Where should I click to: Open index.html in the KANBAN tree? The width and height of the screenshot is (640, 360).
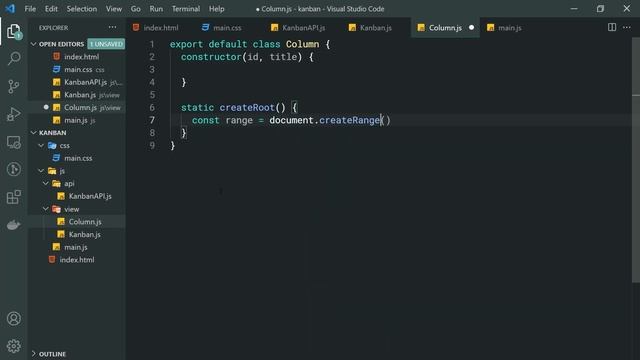click(x=77, y=260)
